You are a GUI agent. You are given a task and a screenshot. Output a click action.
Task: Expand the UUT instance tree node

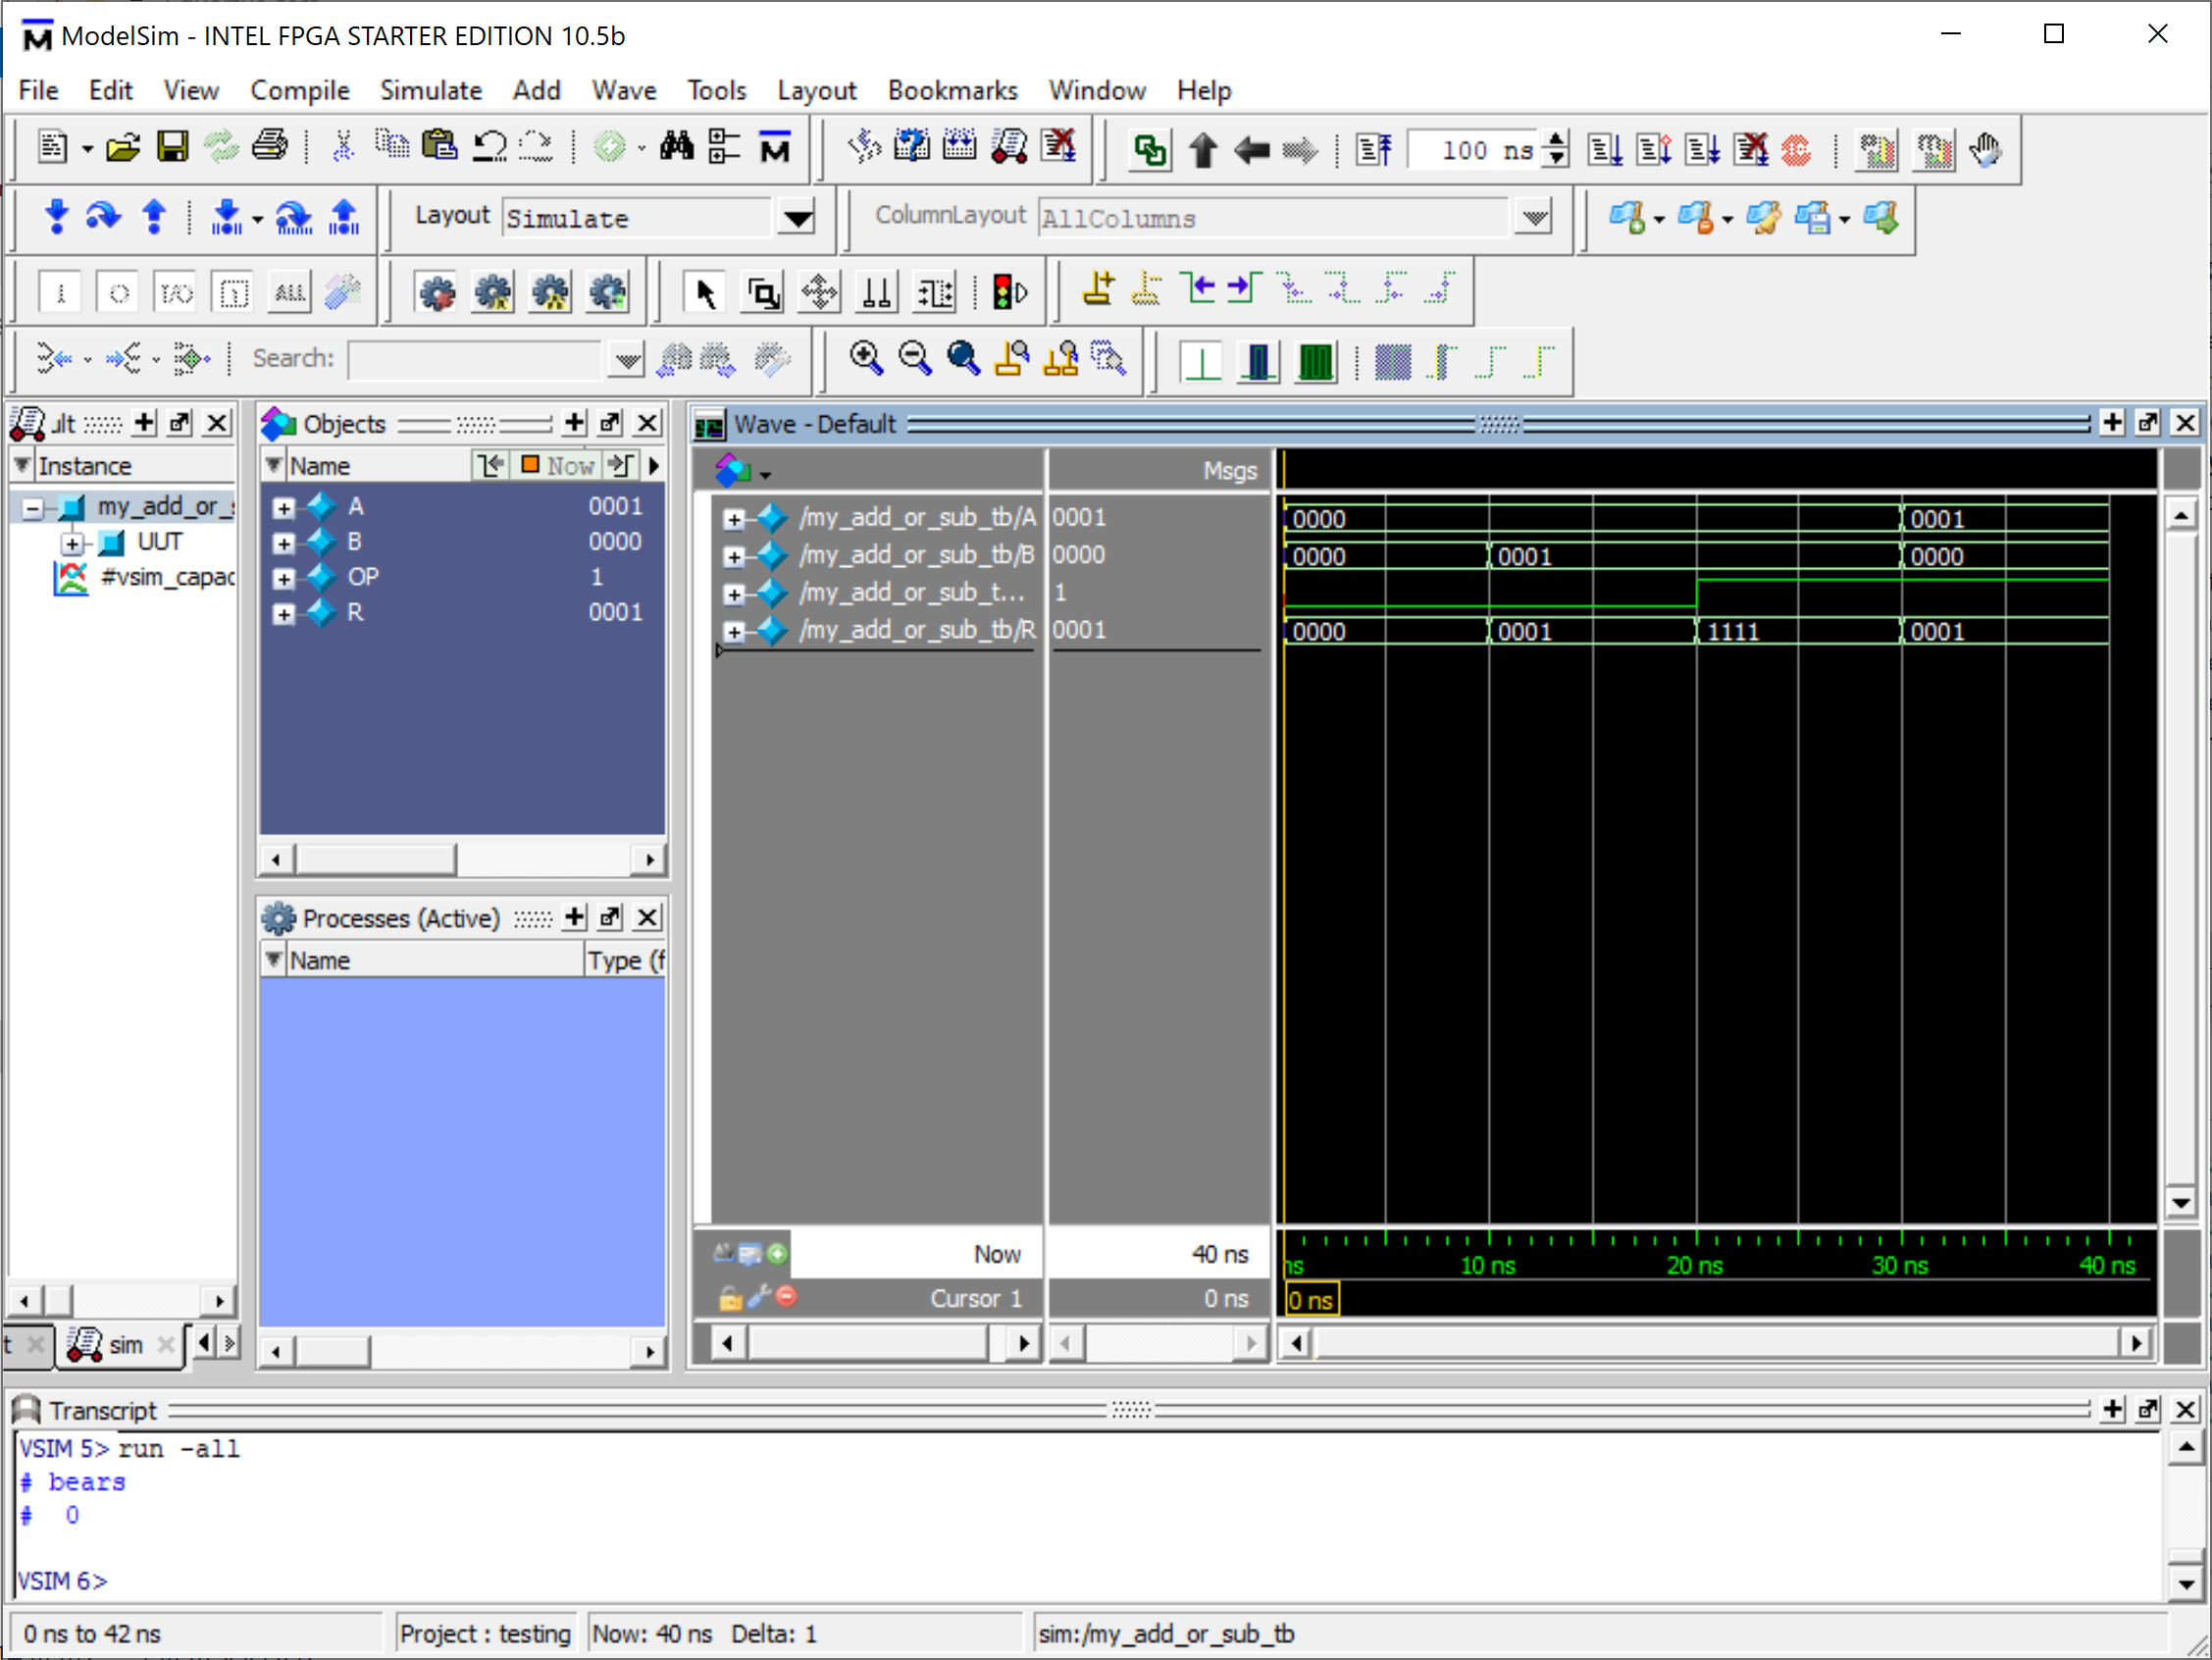72,543
